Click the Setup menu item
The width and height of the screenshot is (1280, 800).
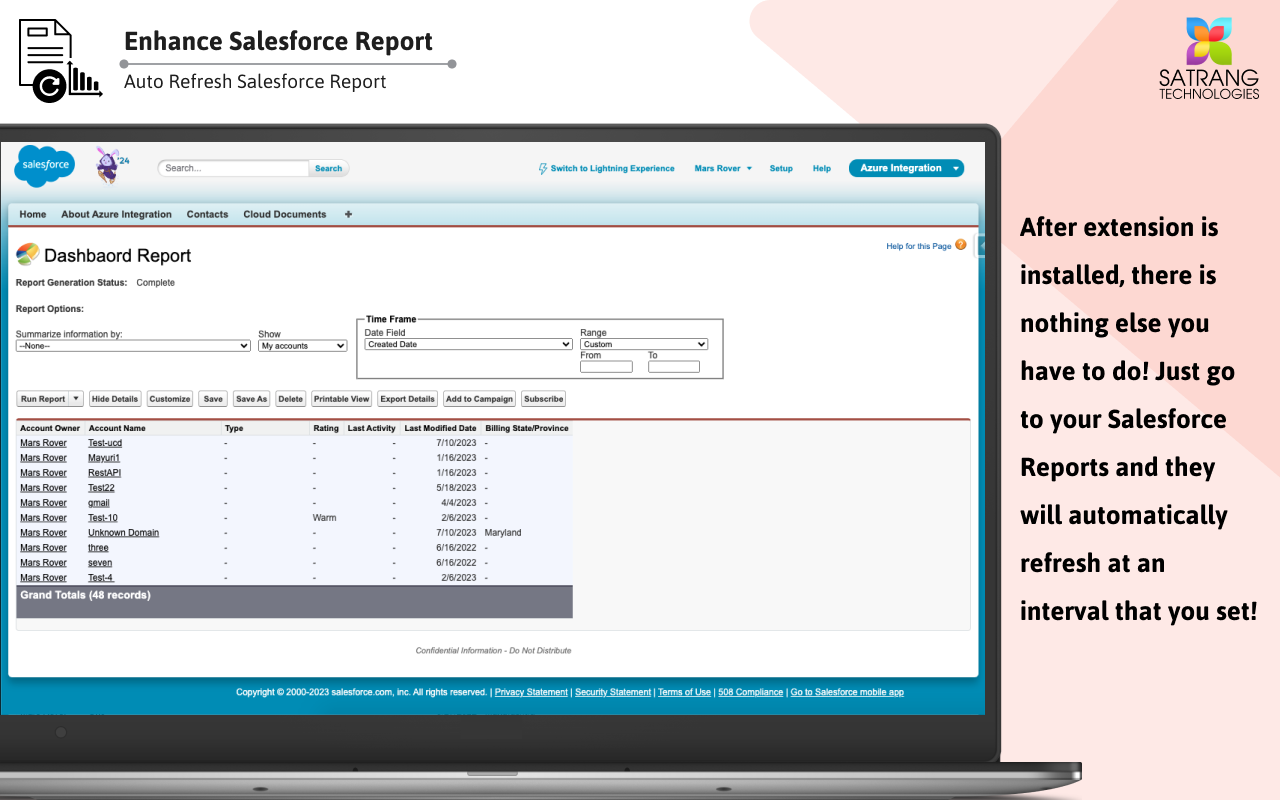781,168
